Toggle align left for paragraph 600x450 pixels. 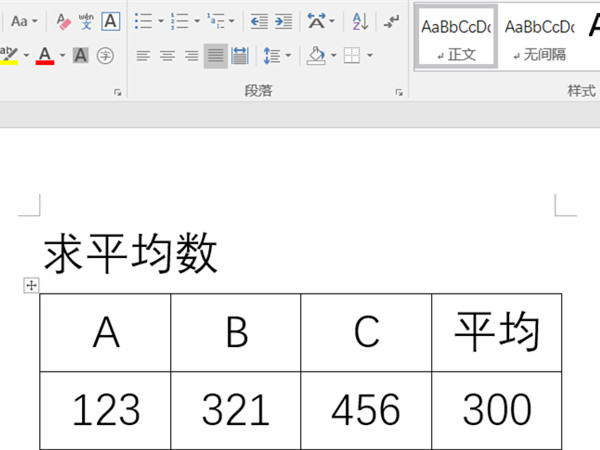143,56
